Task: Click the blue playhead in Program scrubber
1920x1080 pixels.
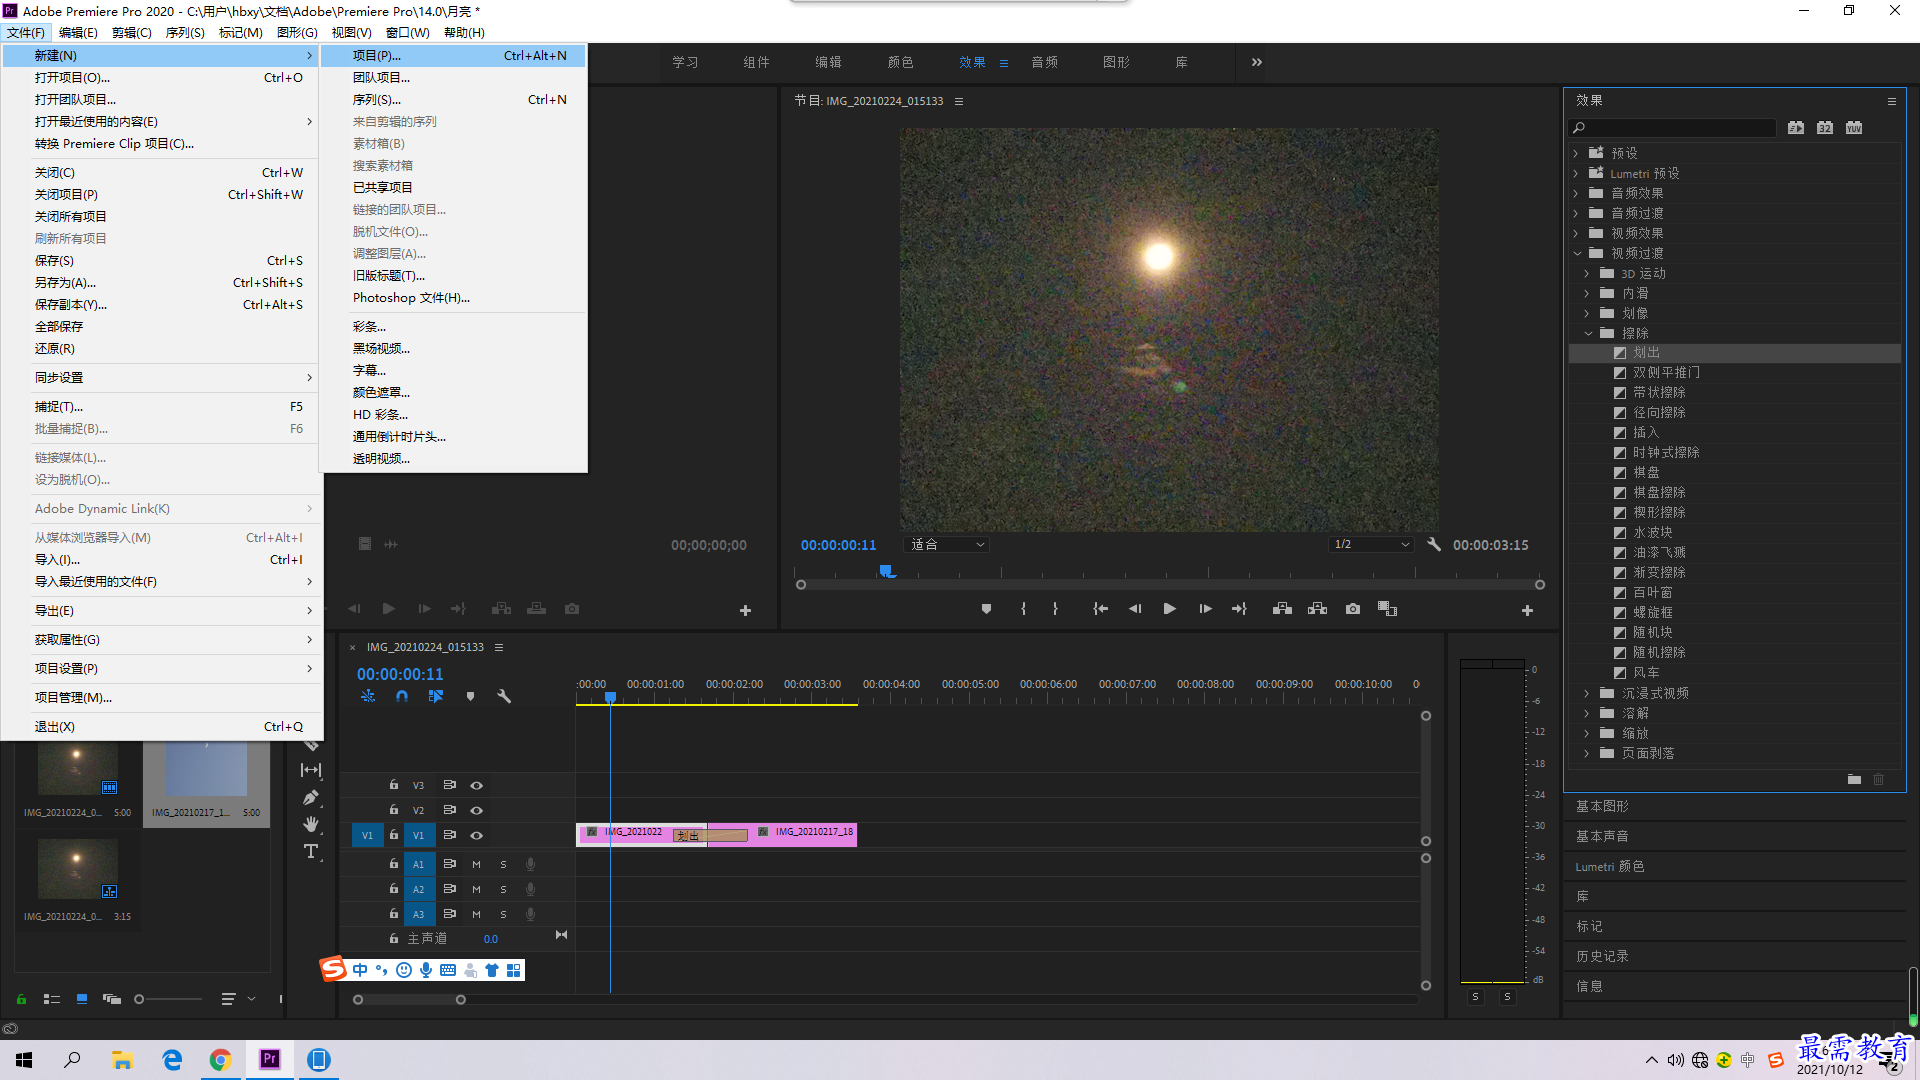Action: point(886,571)
